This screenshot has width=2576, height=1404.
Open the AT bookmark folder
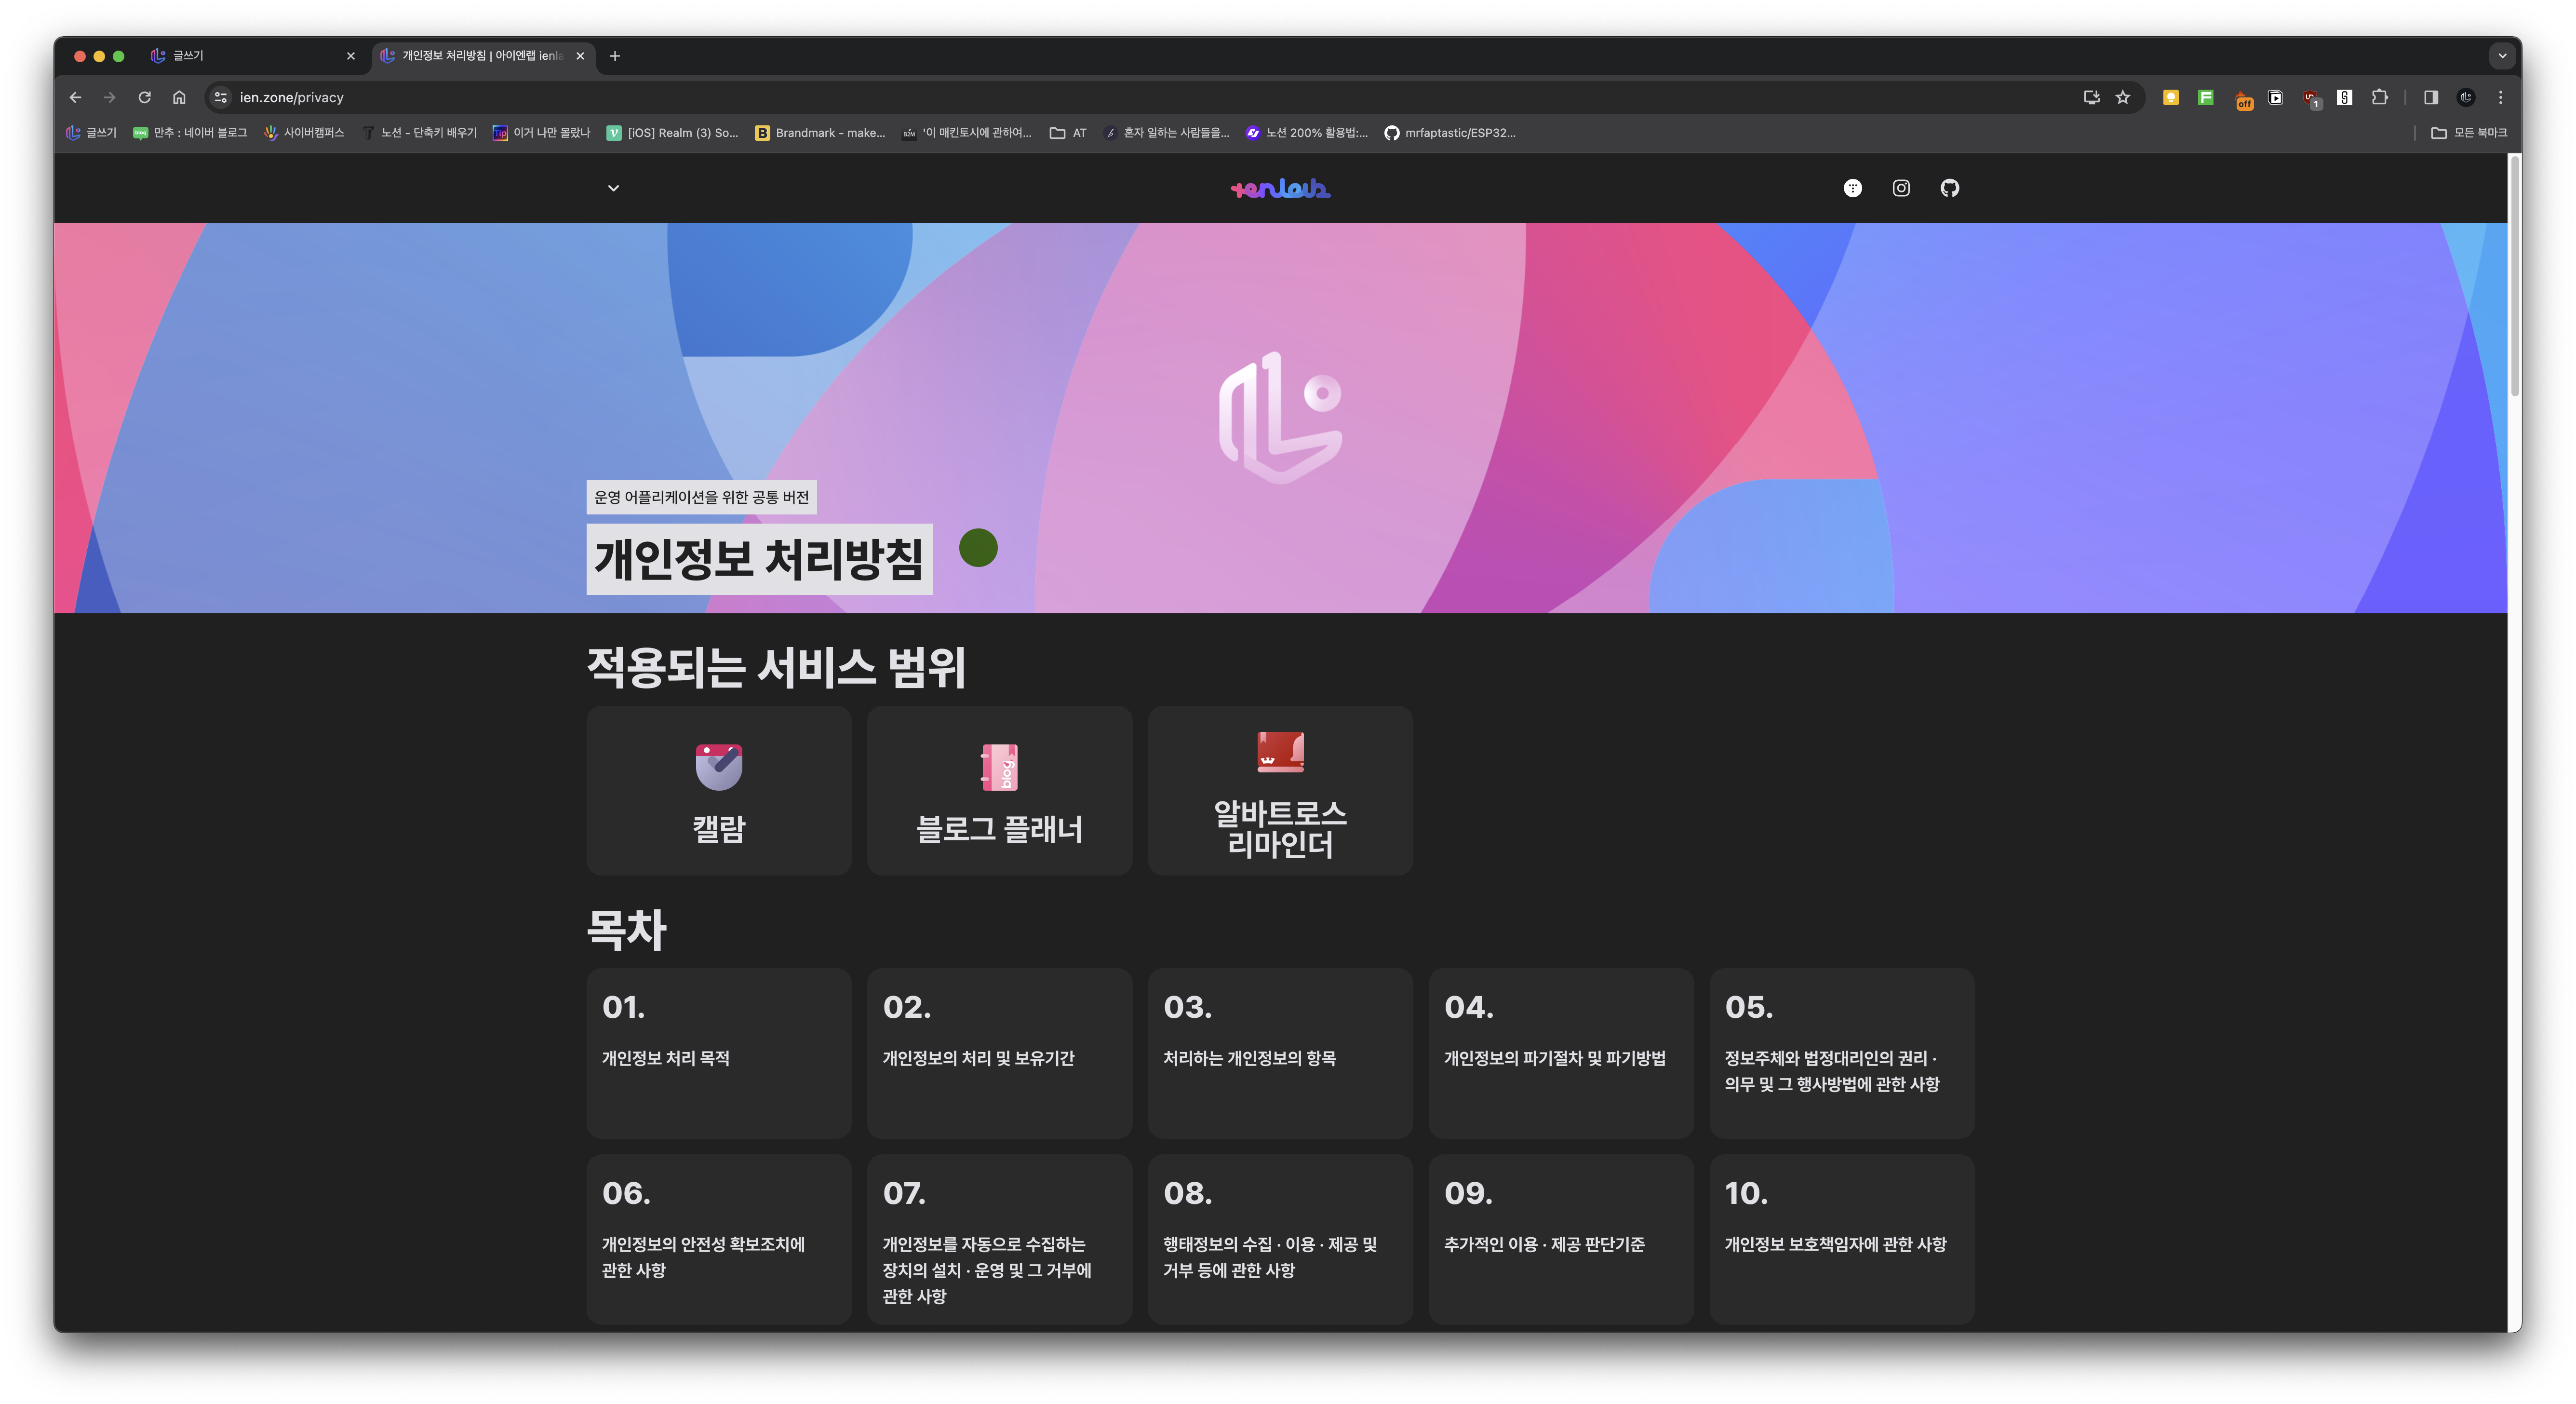[1068, 133]
